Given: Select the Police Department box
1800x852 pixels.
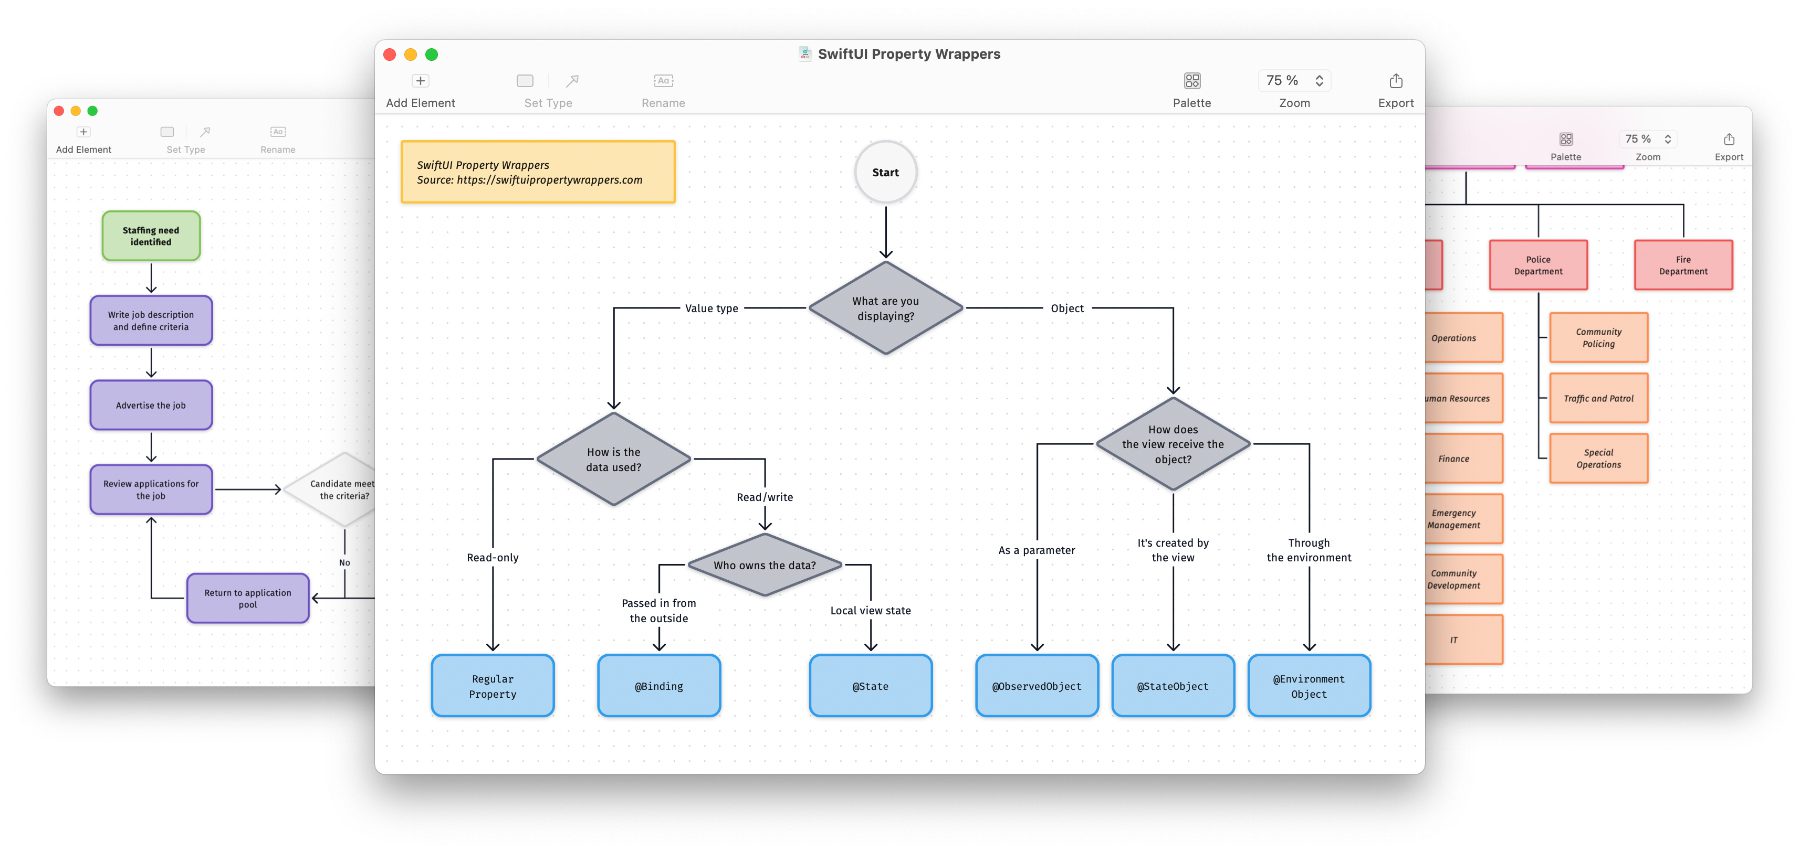Looking at the screenshot, I should click(x=1538, y=265).
